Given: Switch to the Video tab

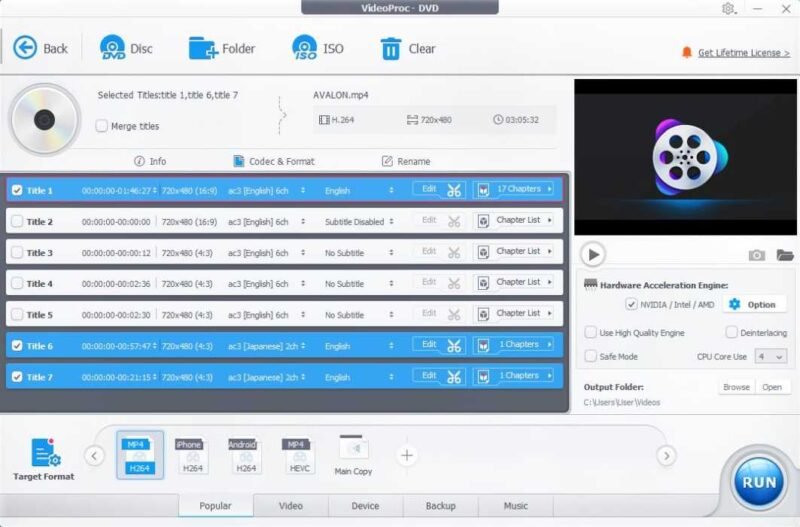Looking at the screenshot, I should [x=291, y=506].
